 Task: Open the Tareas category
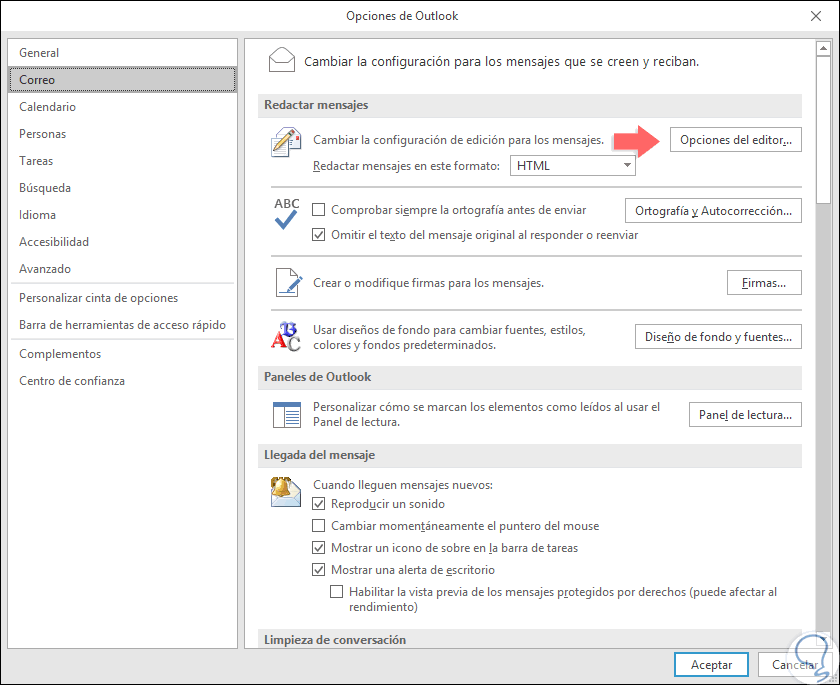tap(123, 161)
